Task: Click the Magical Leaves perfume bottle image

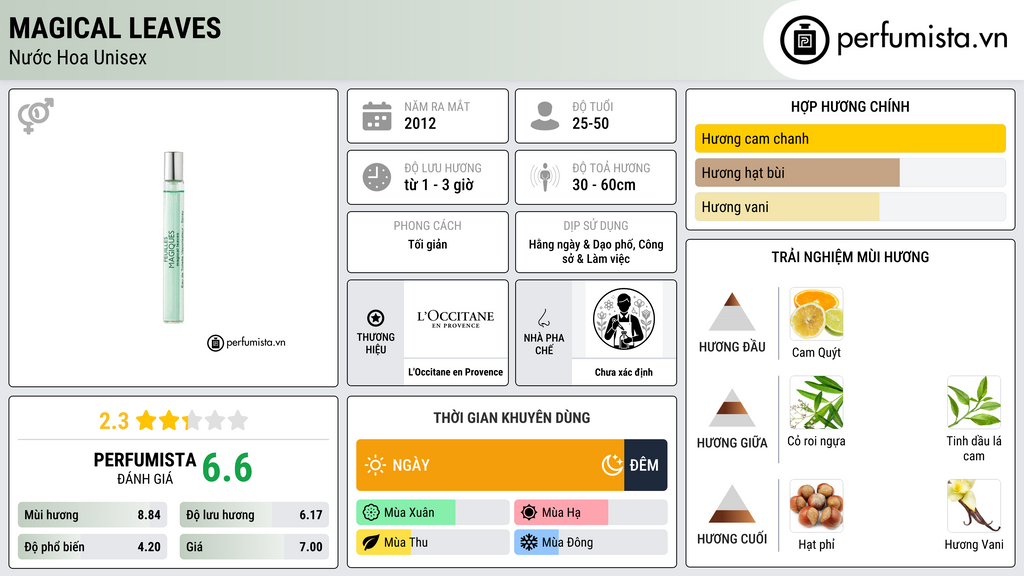Action: click(174, 237)
